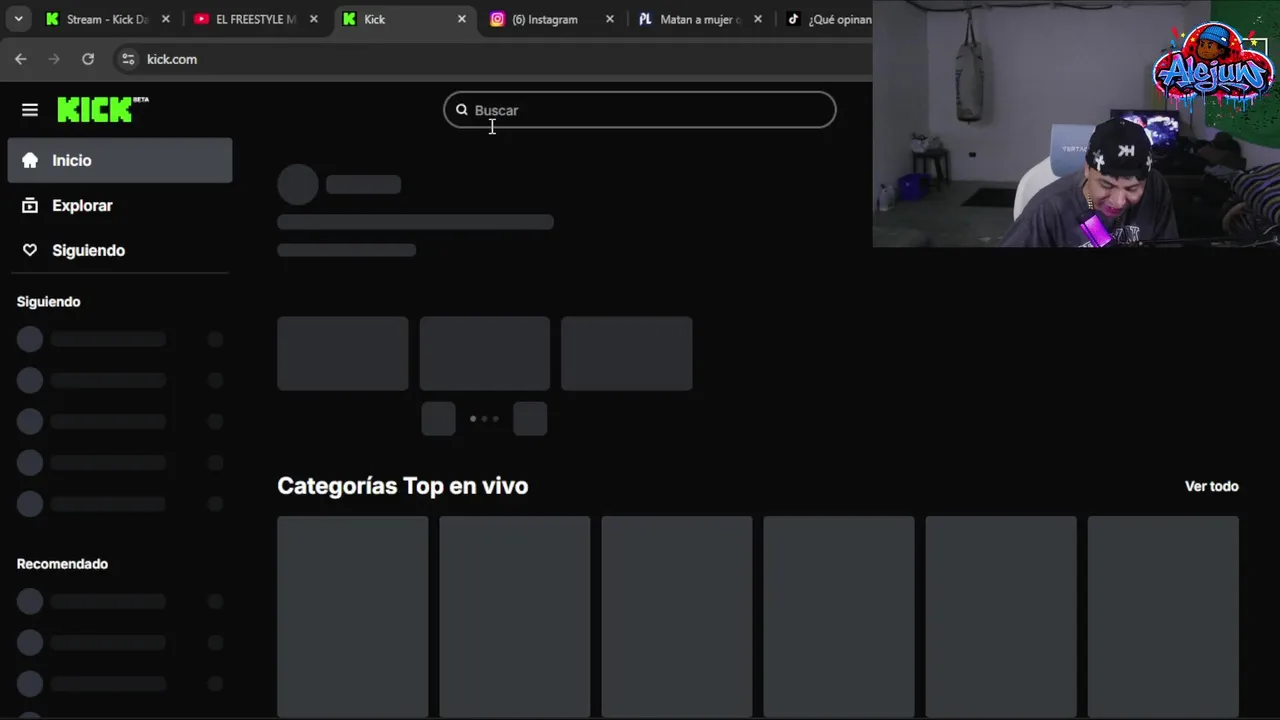Viewport: 1280px width, 720px height.
Task: Click the Explorar icon
Action: tap(30, 205)
